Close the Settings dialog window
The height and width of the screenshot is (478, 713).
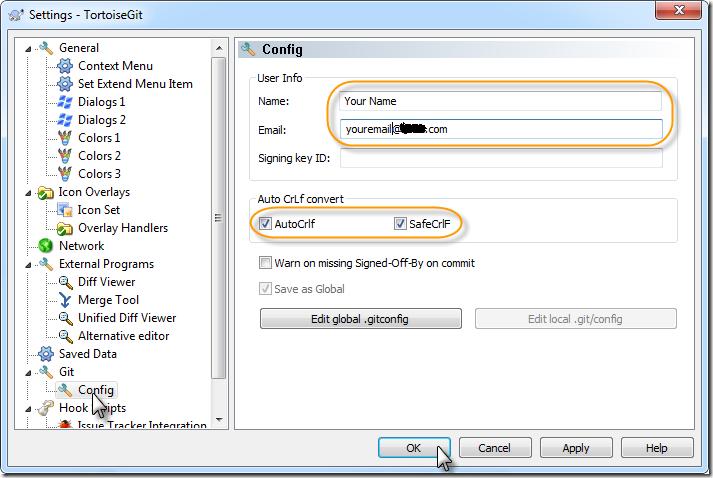pyautogui.click(x=678, y=10)
